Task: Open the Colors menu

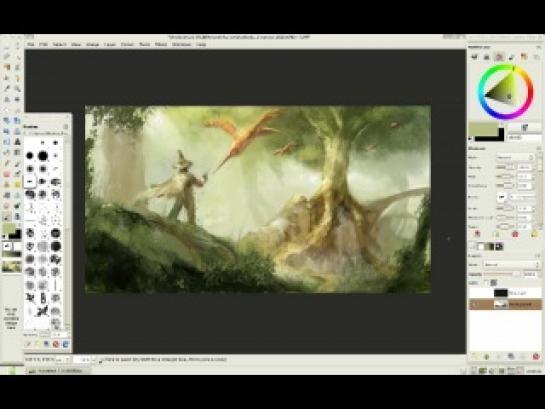Action: tap(127, 44)
